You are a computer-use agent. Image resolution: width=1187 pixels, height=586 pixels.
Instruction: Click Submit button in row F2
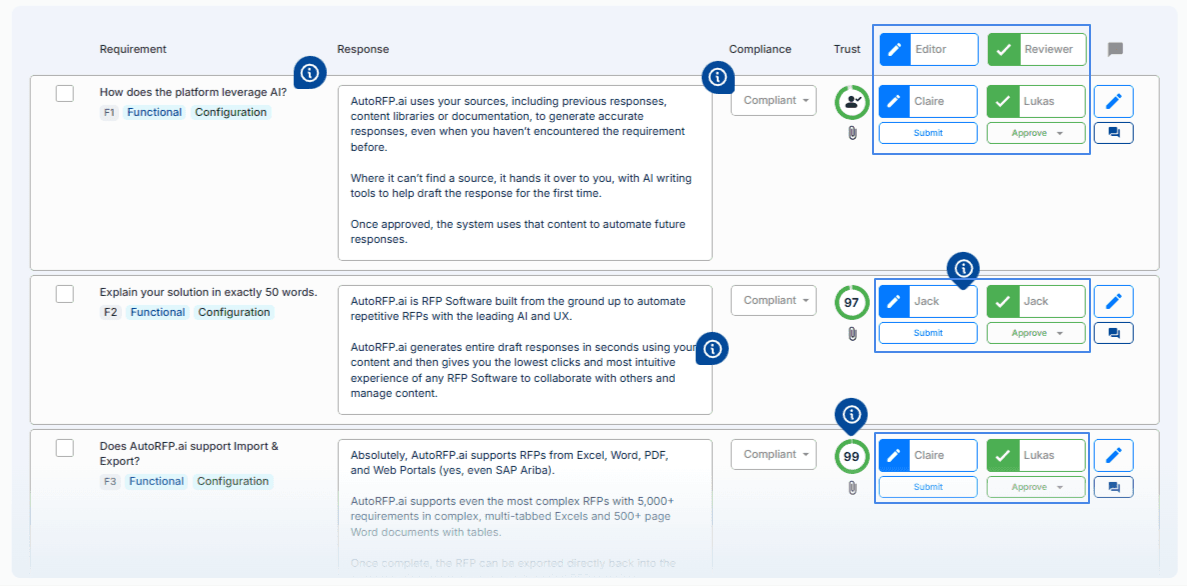(x=928, y=333)
